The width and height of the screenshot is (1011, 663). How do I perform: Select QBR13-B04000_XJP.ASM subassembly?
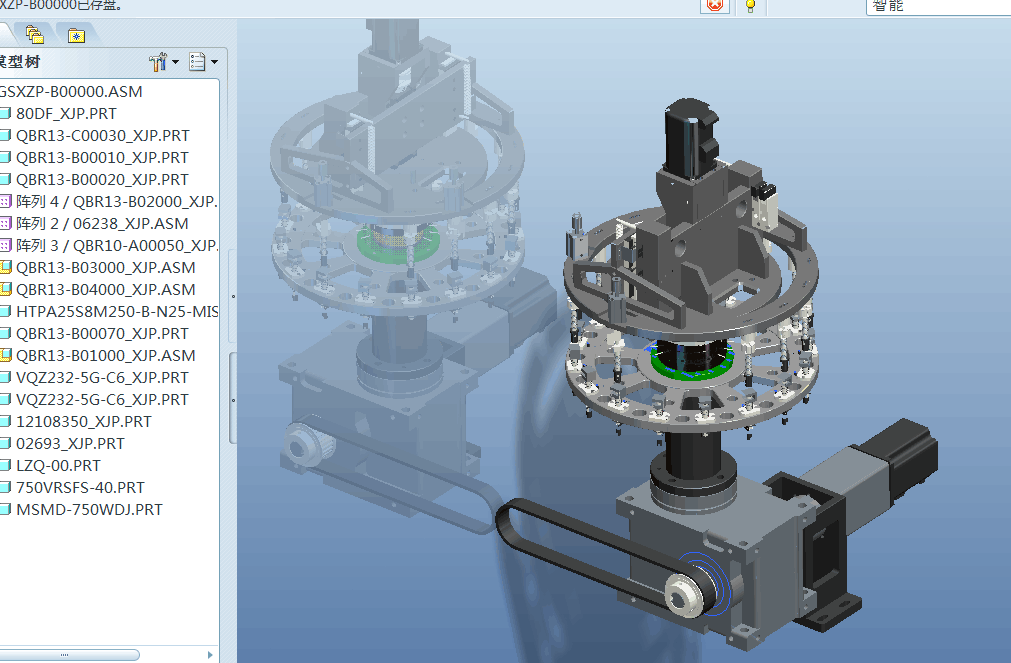pos(106,289)
